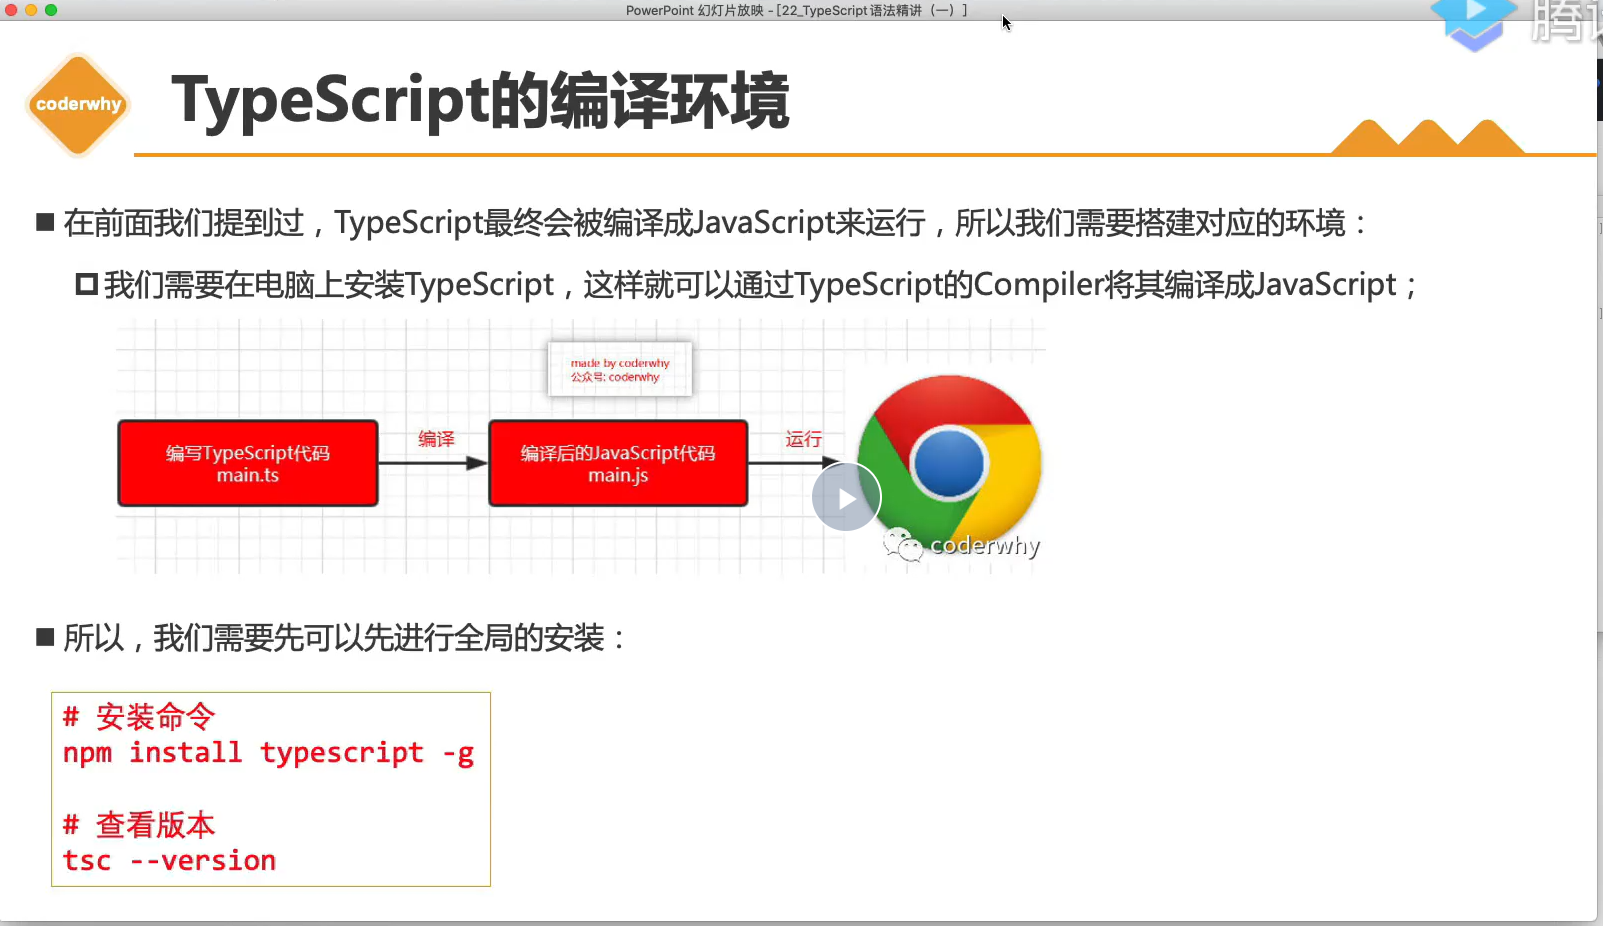Click the Chrome browser logo in diagram
This screenshot has width=1603, height=926.
(x=949, y=464)
